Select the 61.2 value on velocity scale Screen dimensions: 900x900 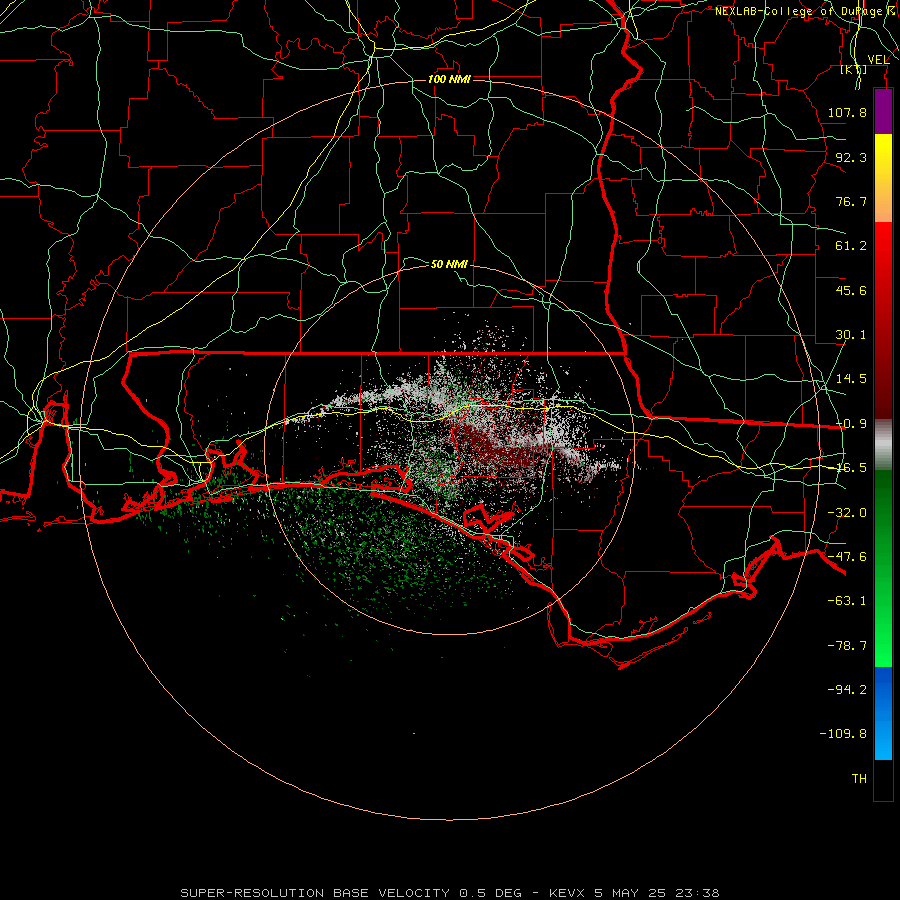click(851, 246)
